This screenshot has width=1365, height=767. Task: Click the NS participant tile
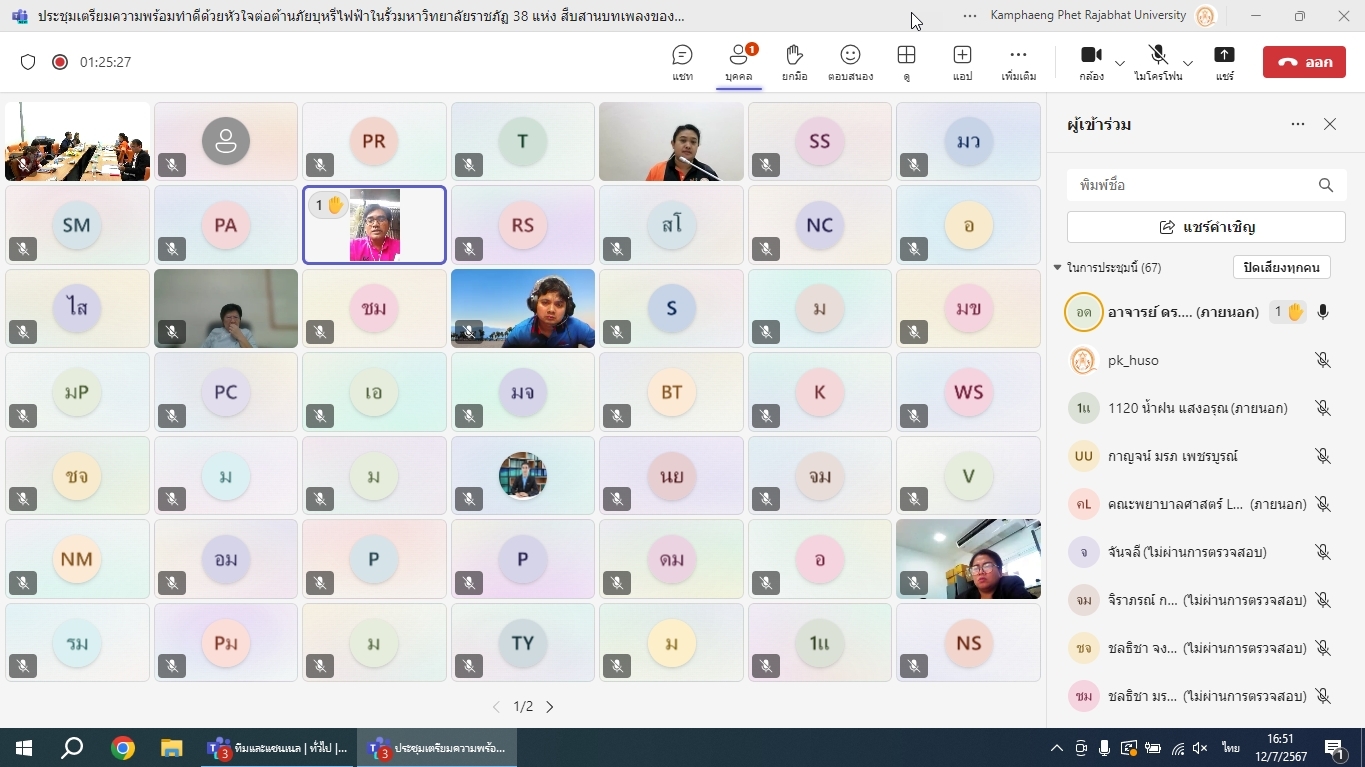[x=968, y=643]
